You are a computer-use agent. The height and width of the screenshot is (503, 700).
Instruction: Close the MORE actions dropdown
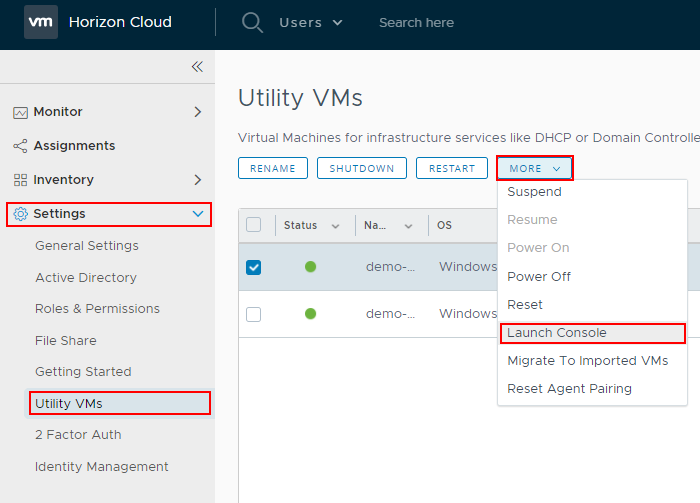pos(534,168)
